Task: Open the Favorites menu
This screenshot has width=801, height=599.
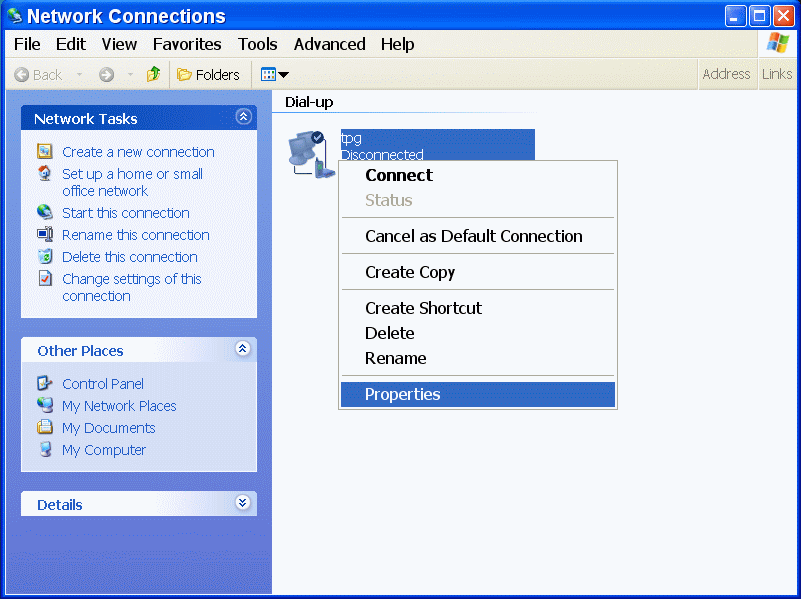Action: click(187, 44)
